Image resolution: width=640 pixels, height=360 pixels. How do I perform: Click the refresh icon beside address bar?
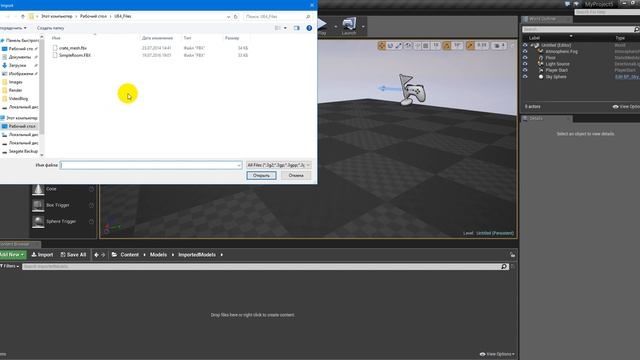pyautogui.click(x=236, y=16)
